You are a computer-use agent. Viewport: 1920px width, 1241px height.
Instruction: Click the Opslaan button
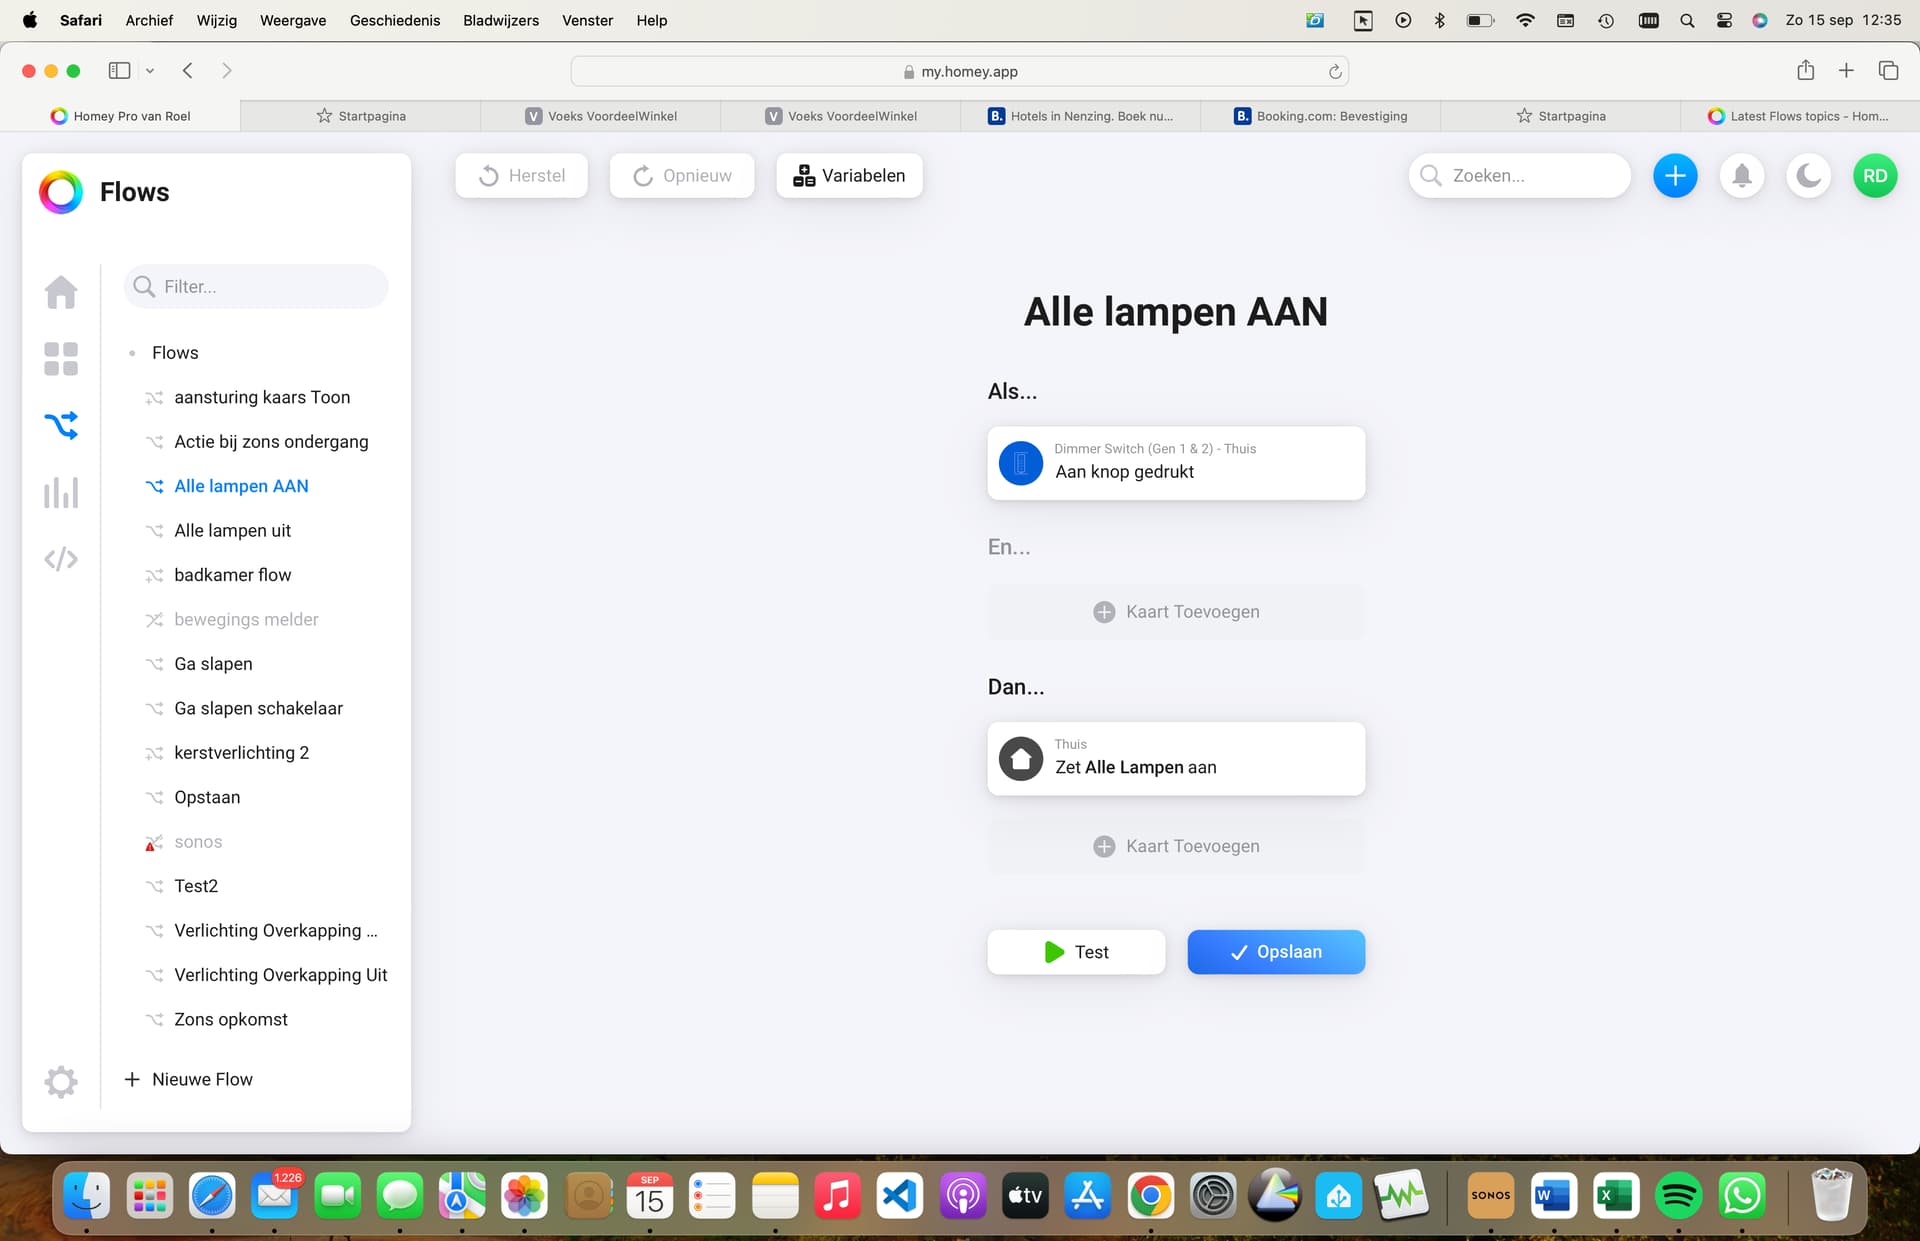pos(1276,952)
